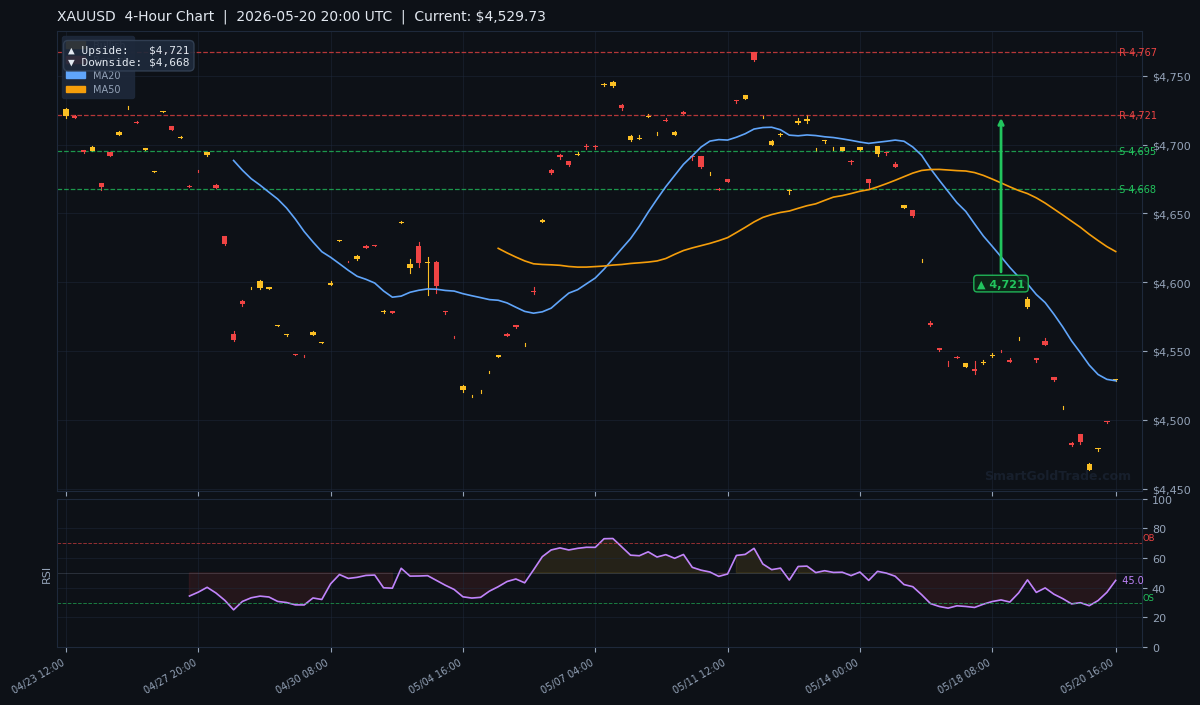This screenshot has width=1200, height=705.
Task: Click the R 4,767 resistance label
Action: pyautogui.click(x=1137, y=52)
